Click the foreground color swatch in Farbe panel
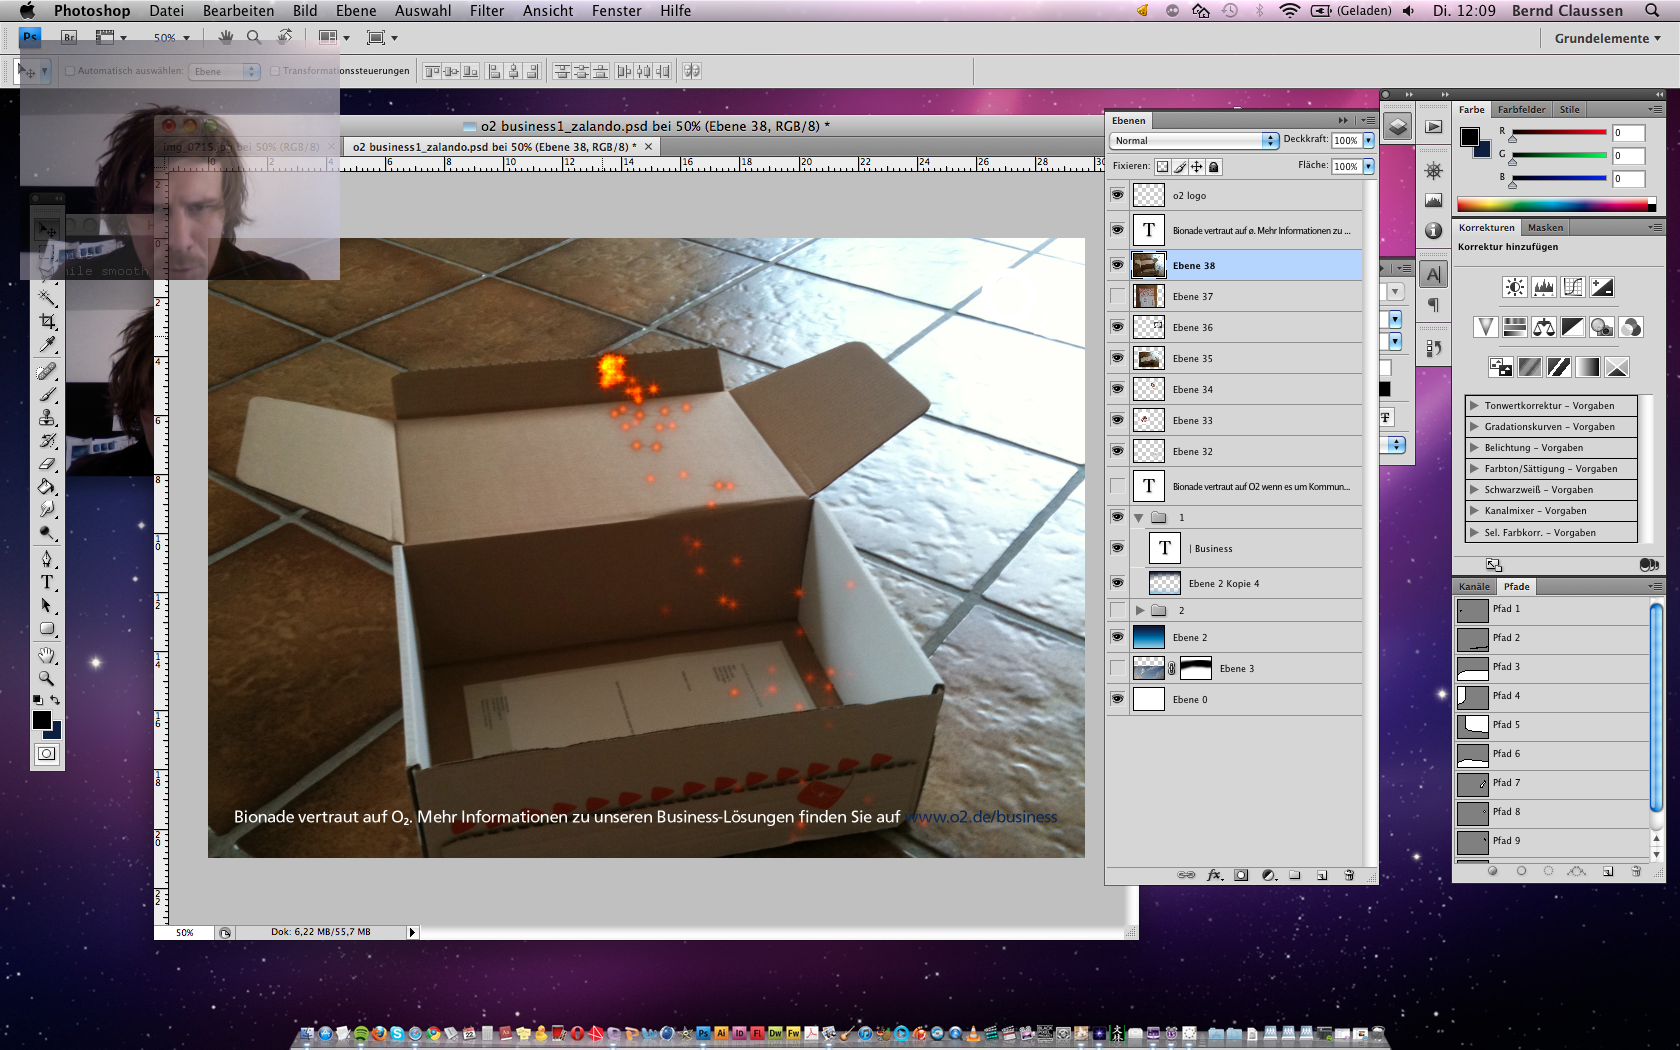Image resolution: width=1680 pixels, height=1050 pixels. tap(1469, 137)
